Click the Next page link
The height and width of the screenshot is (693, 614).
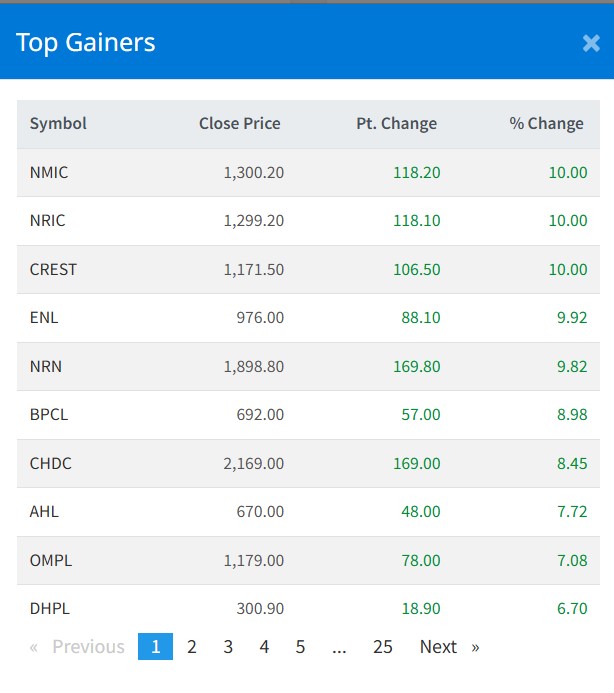tap(449, 647)
